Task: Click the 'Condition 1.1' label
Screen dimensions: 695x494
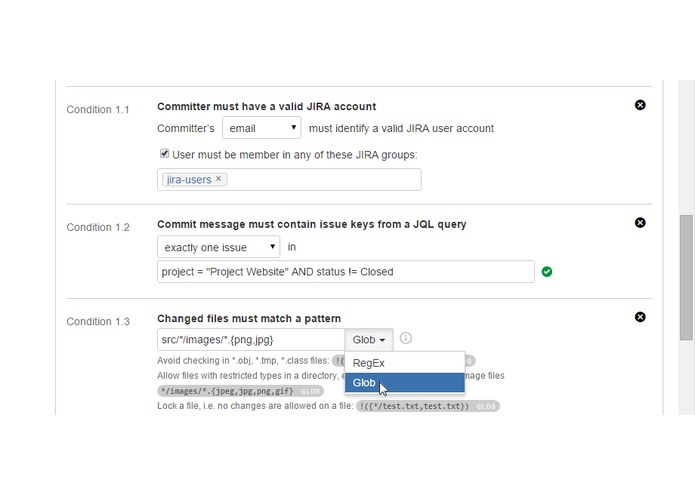Action: [98, 109]
